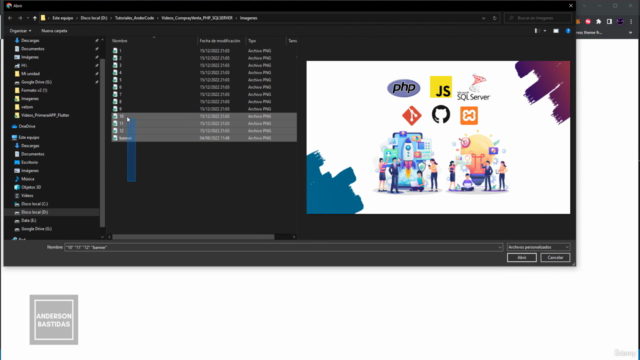Select OneDrive in the navigation pane
This screenshot has height=360, width=640.
27,126
